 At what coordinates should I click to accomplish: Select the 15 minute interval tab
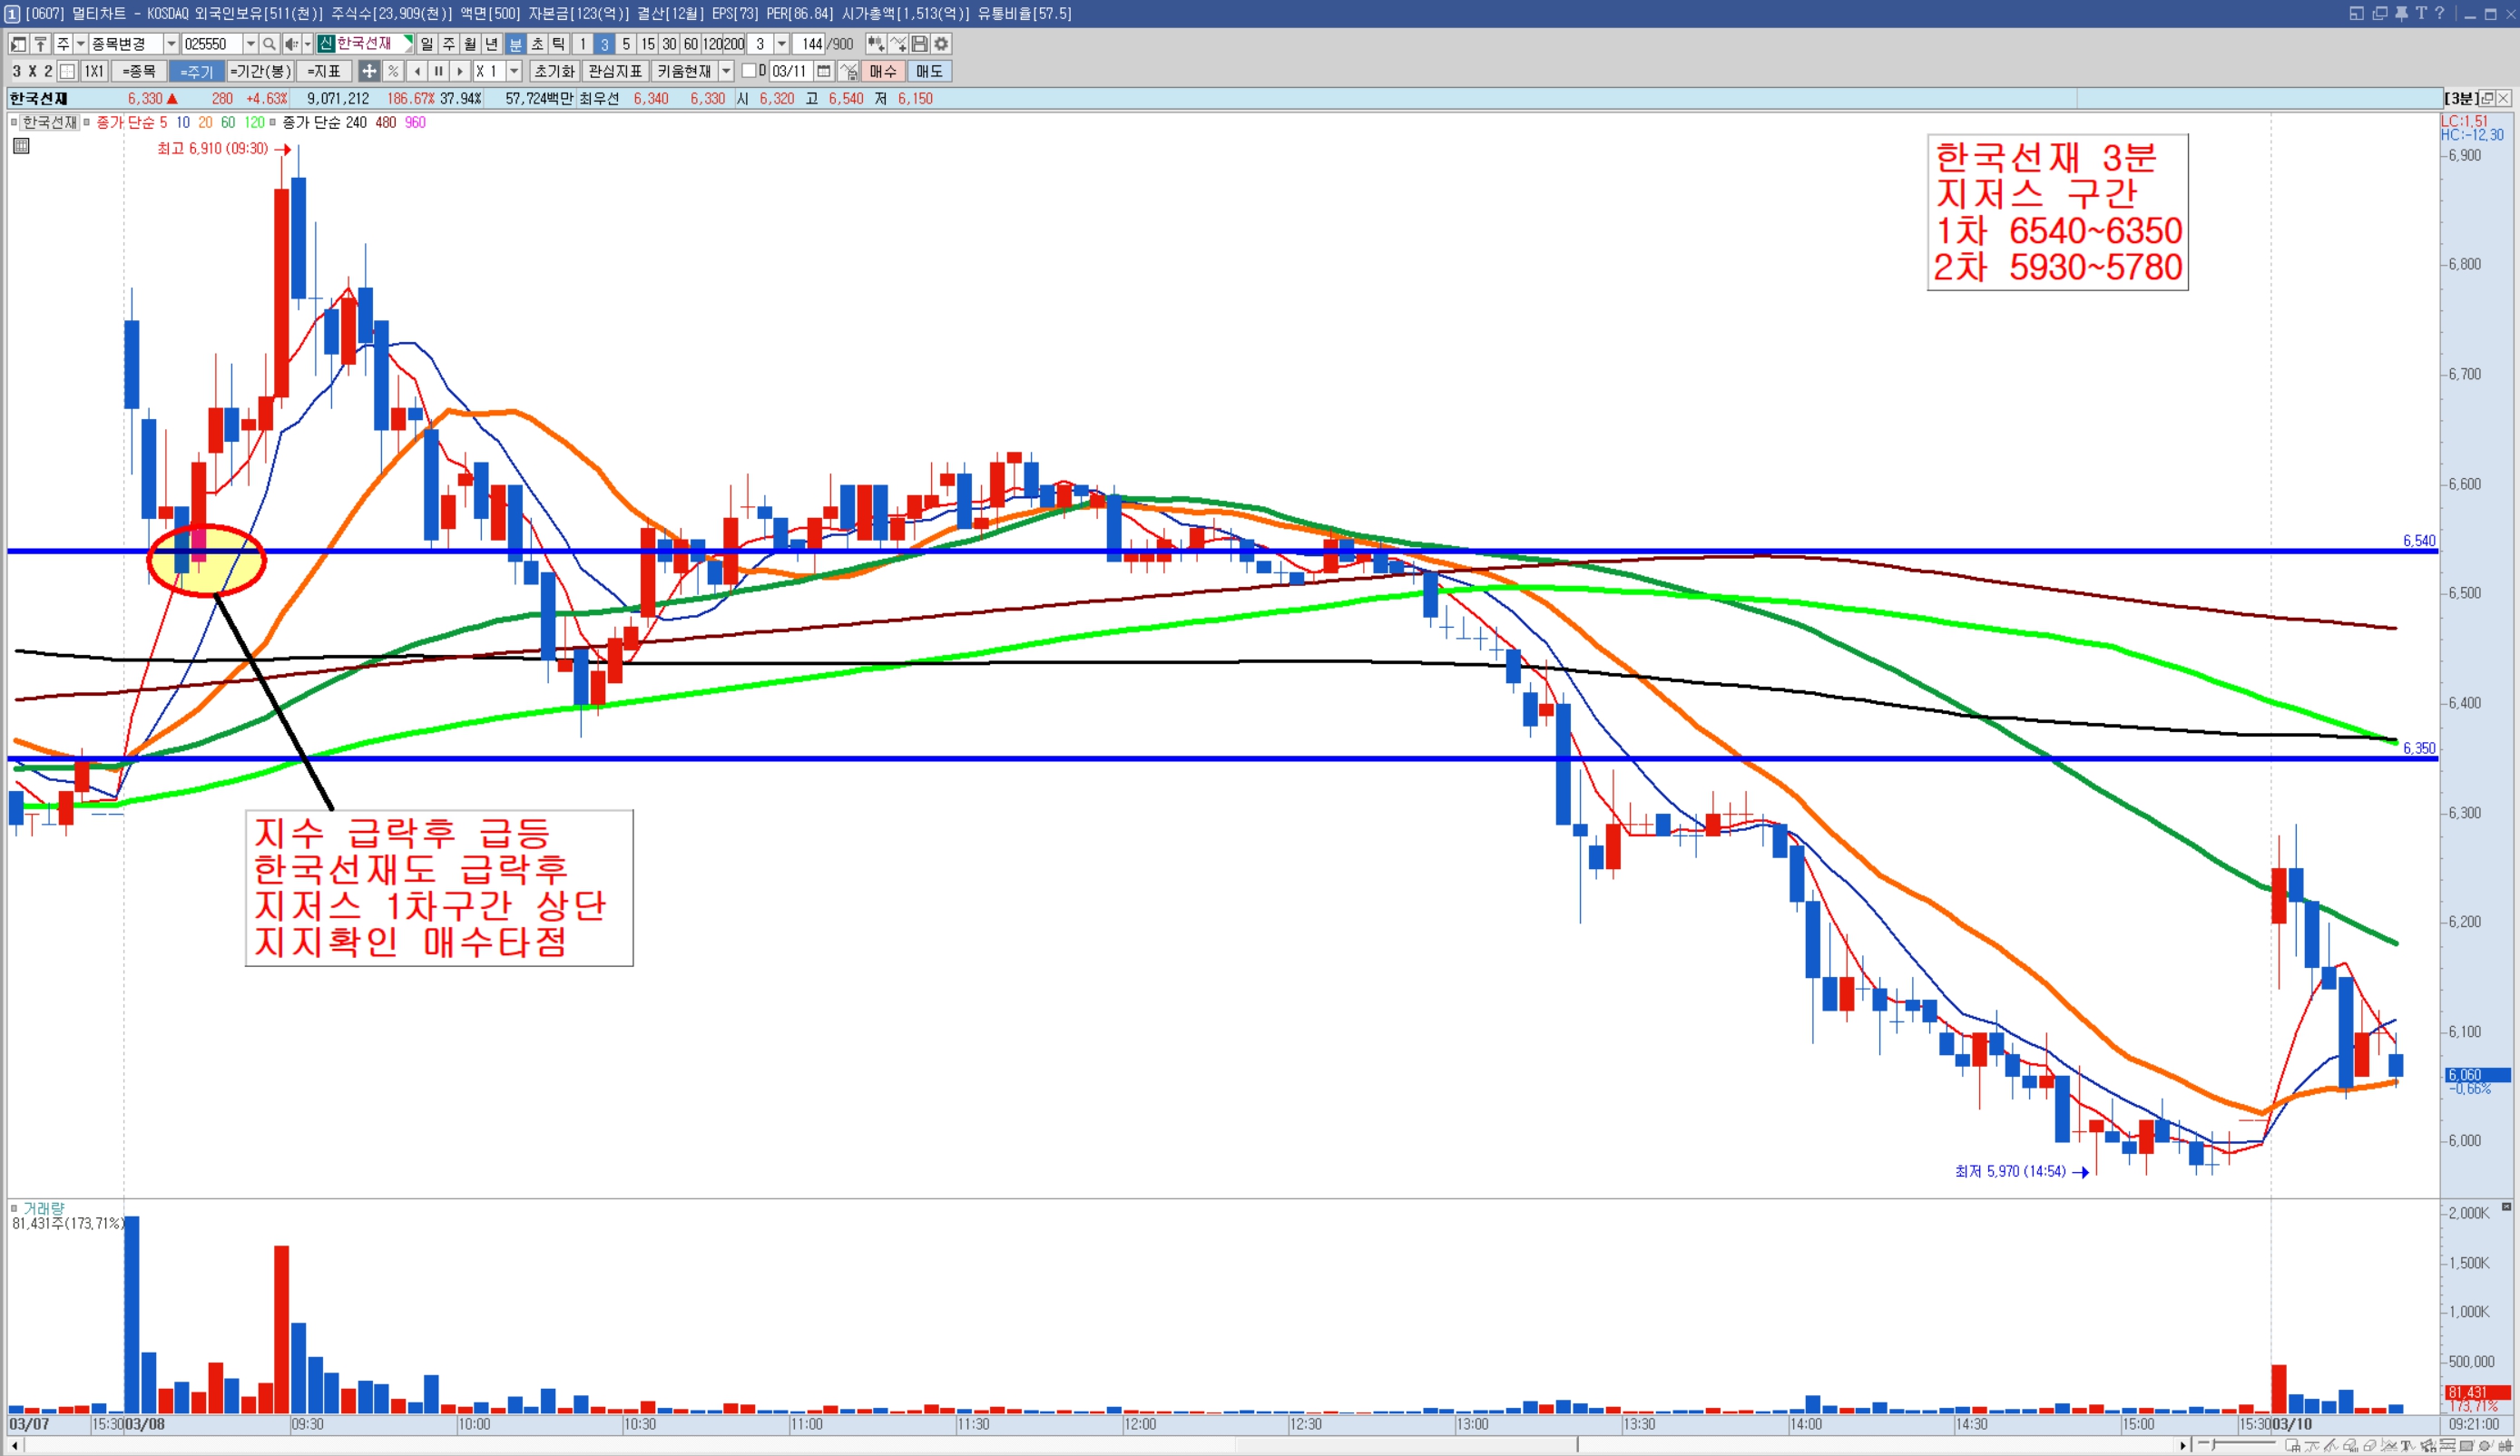[x=648, y=44]
